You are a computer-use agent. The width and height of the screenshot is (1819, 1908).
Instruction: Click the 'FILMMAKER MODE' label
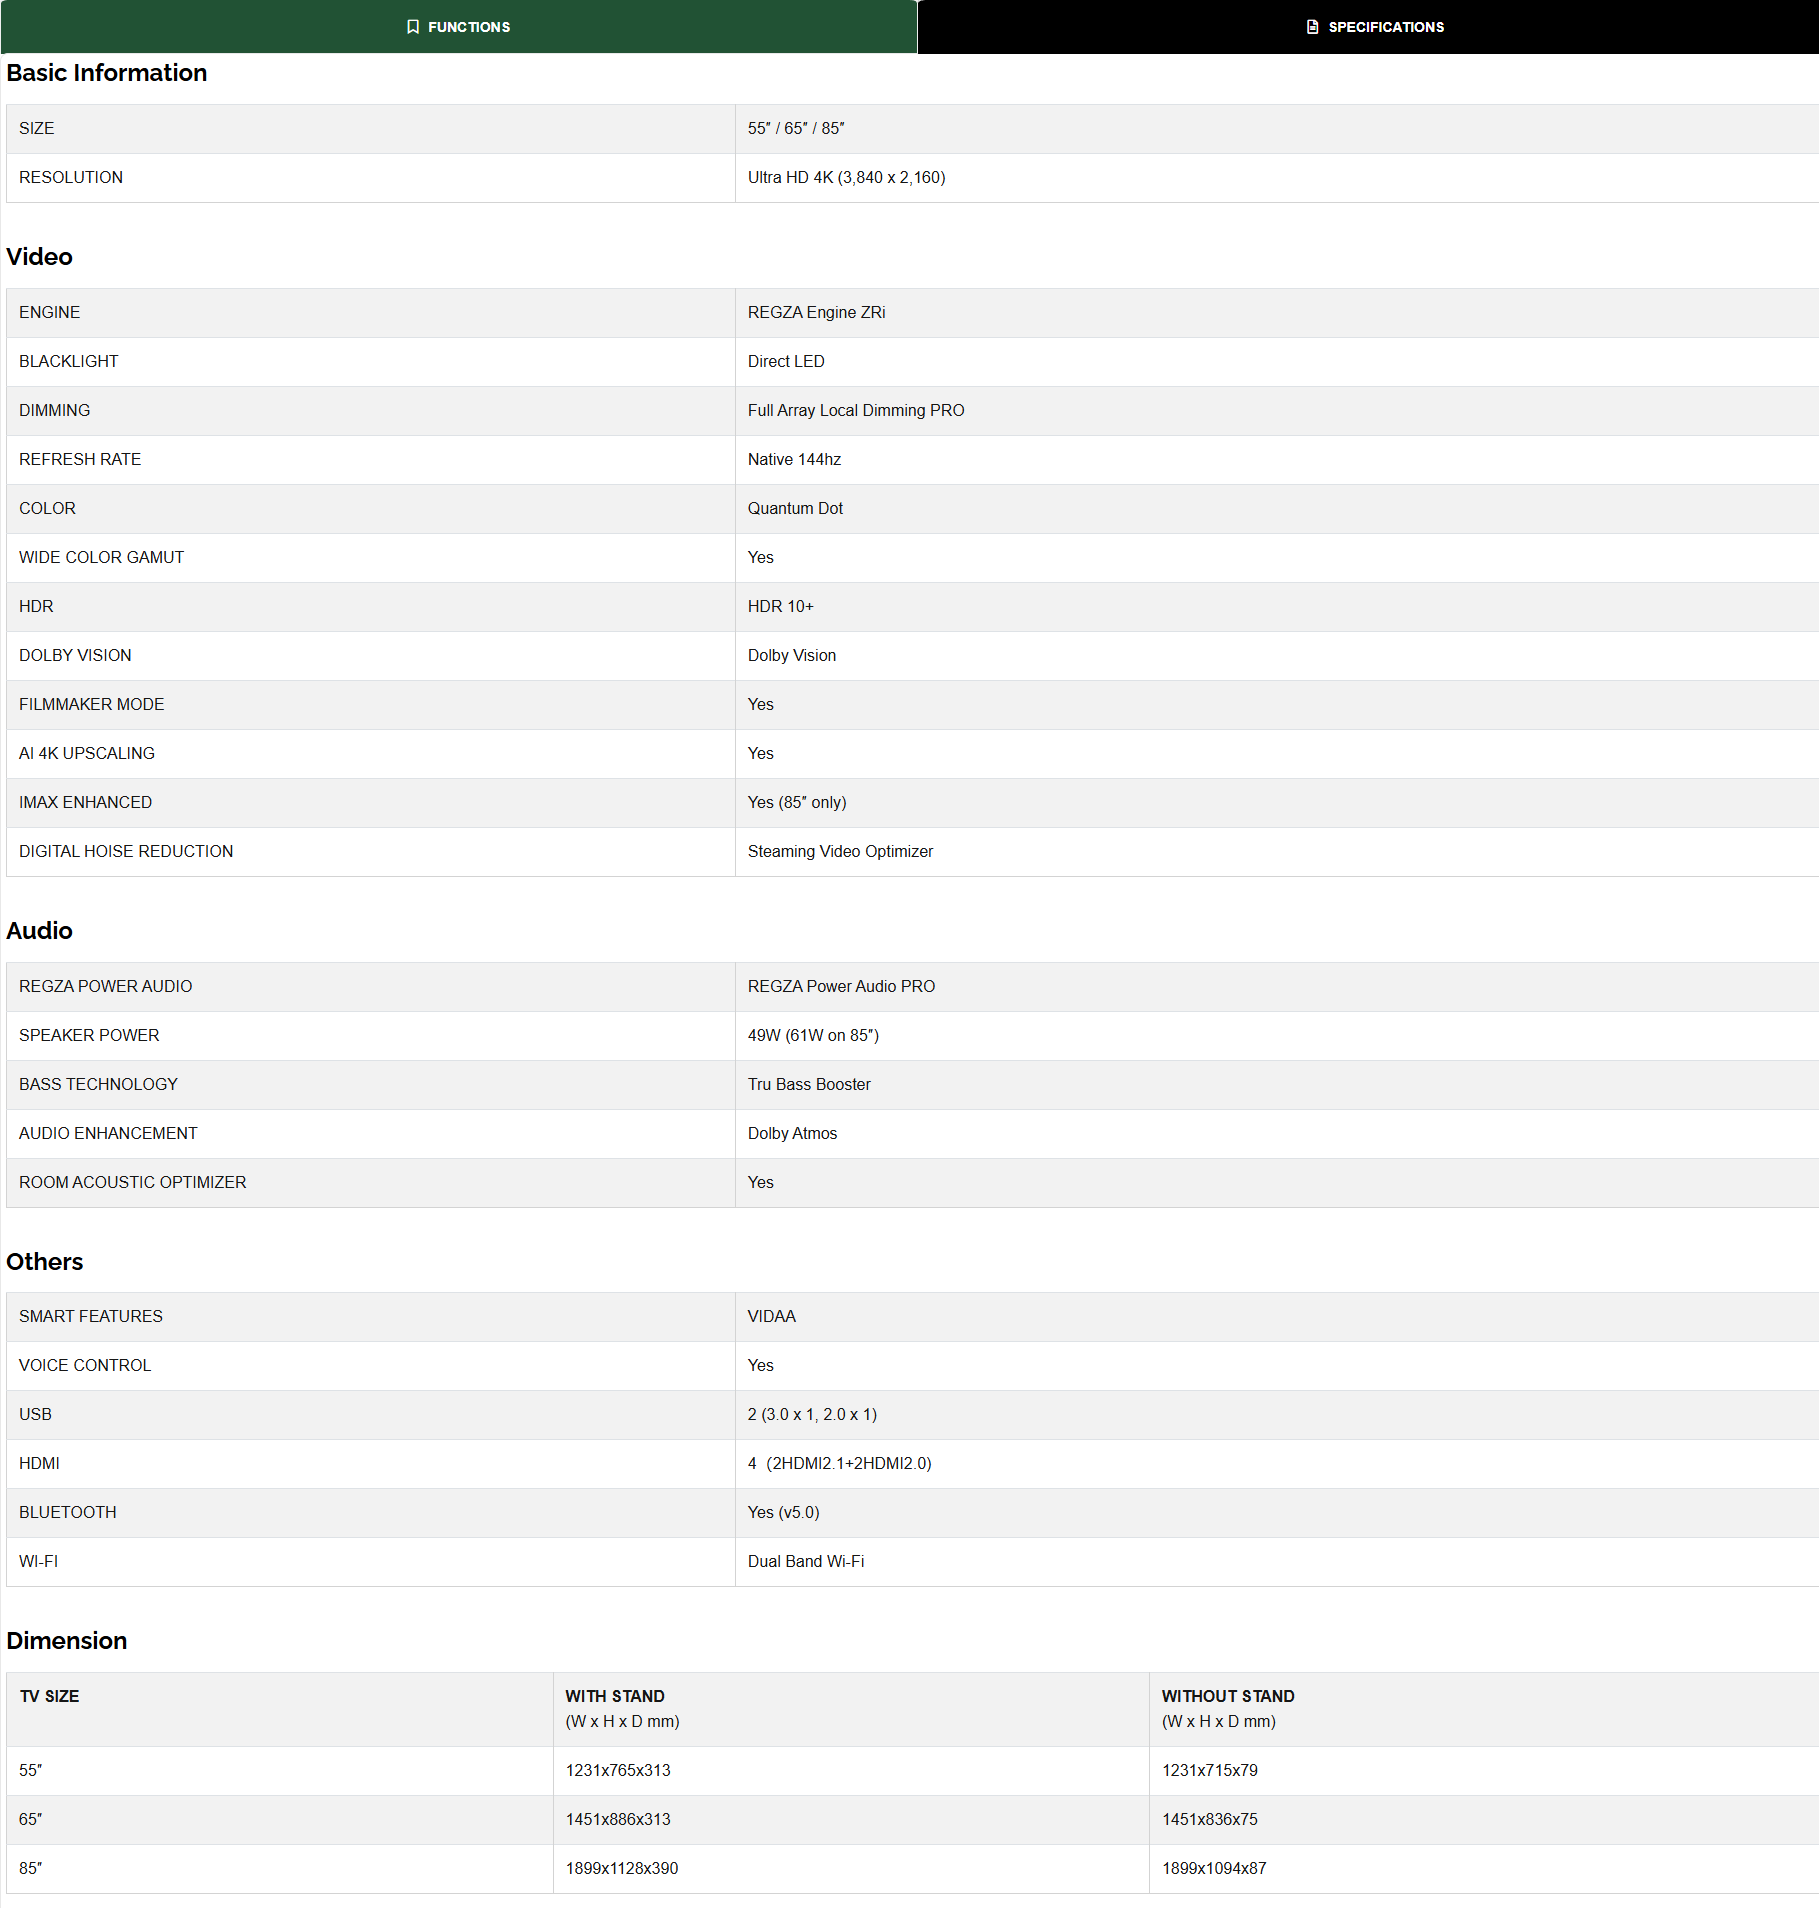click(91, 704)
